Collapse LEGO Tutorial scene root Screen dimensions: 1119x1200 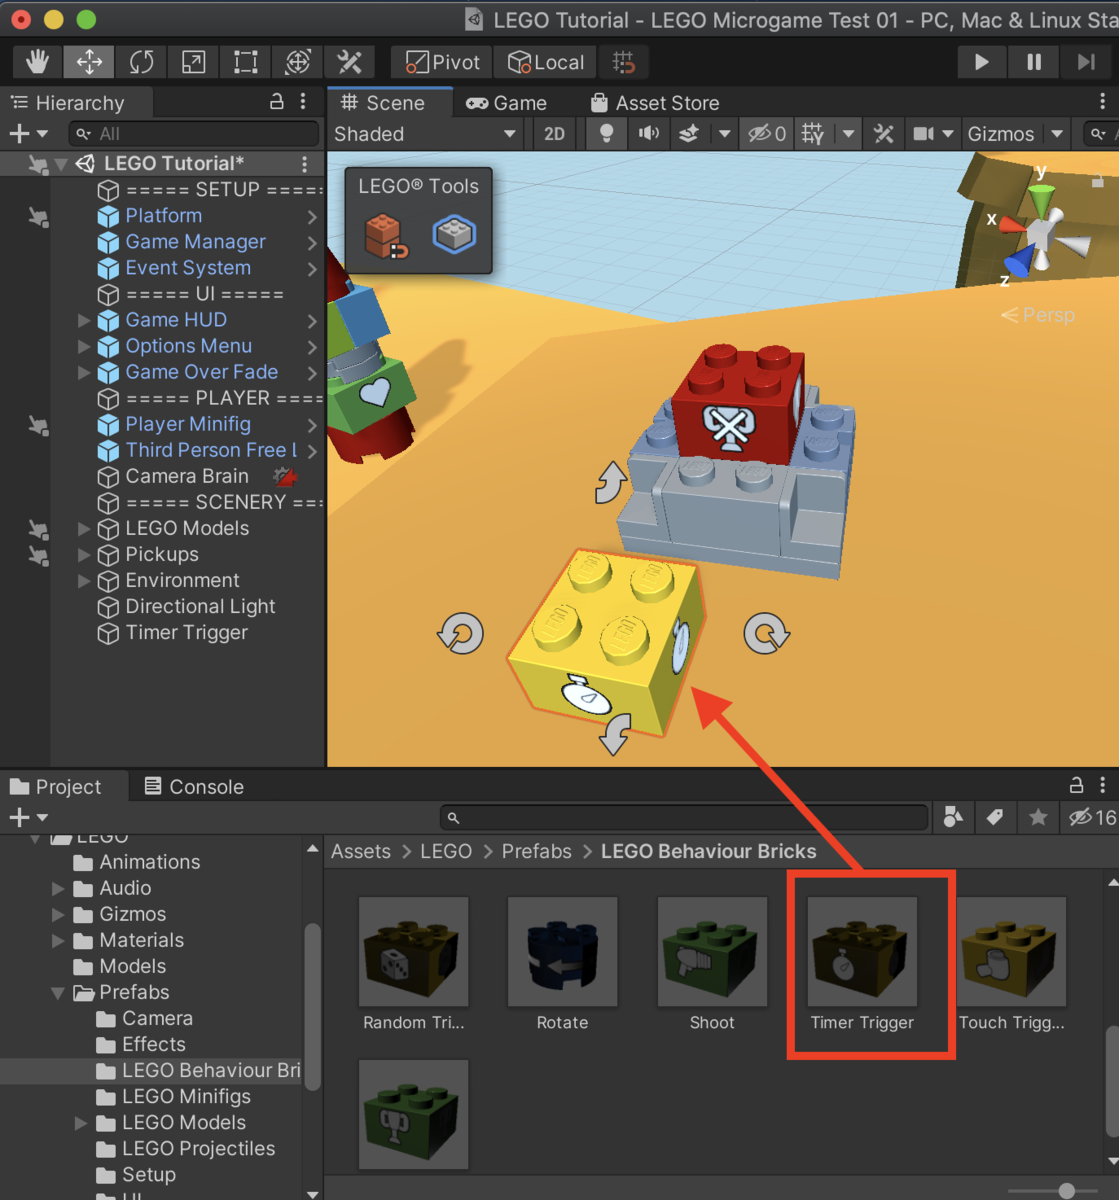(62, 164)
